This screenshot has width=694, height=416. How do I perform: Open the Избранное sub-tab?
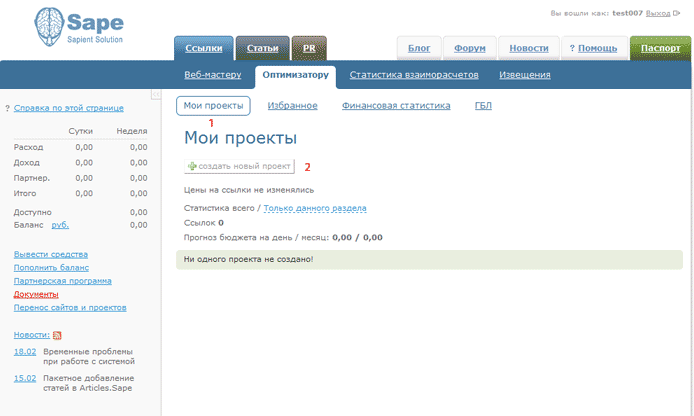click(x=293, y=105)
